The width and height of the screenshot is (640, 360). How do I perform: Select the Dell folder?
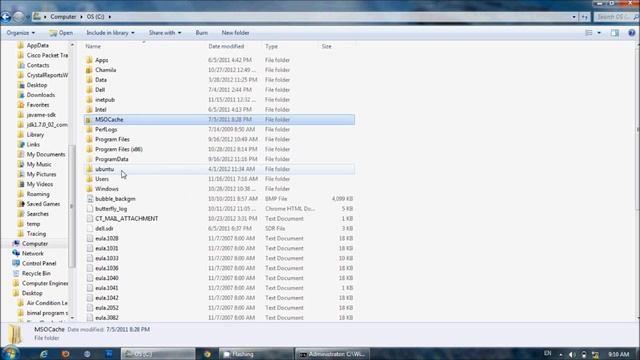(100, 90)
